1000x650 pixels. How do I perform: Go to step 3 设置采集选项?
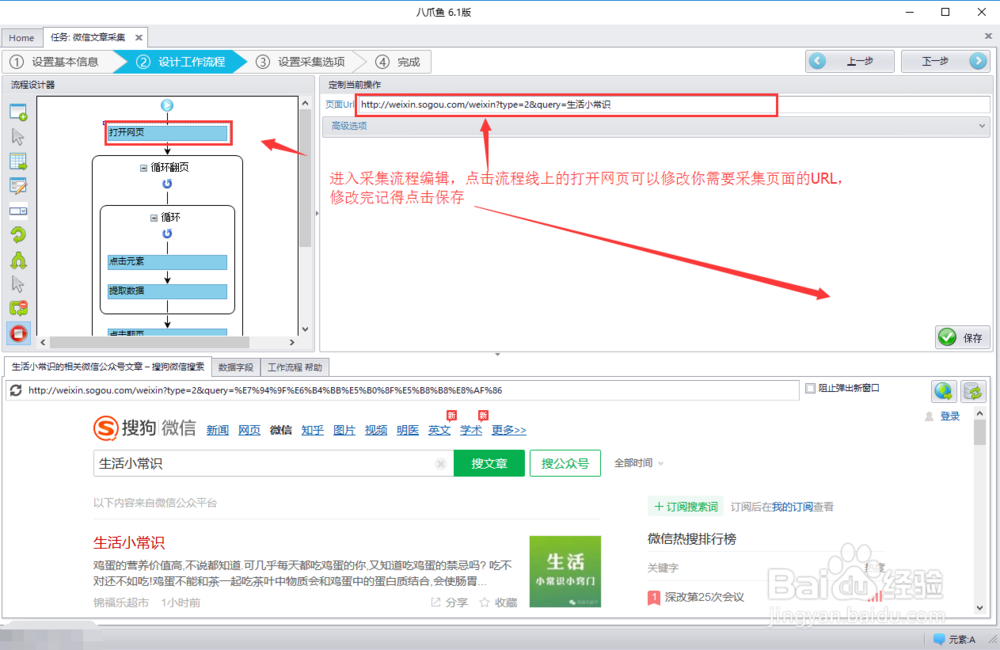point(300,62)
